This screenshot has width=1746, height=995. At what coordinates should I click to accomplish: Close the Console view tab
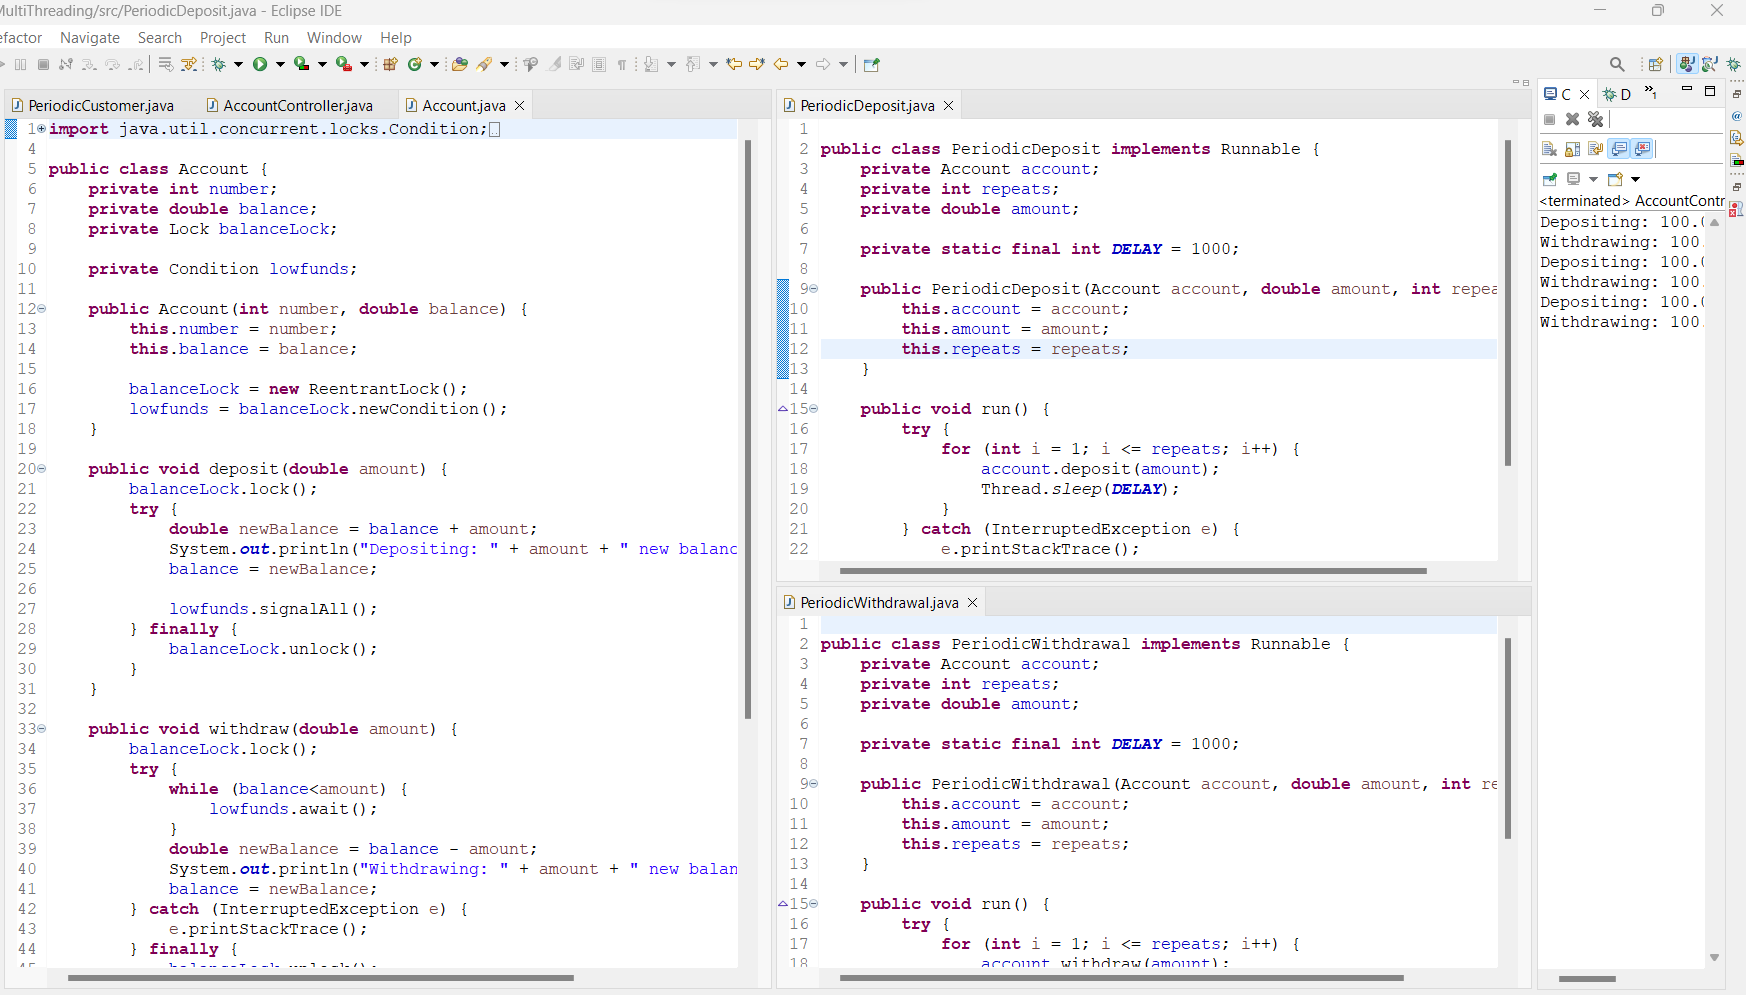[x=1584, y=94]
